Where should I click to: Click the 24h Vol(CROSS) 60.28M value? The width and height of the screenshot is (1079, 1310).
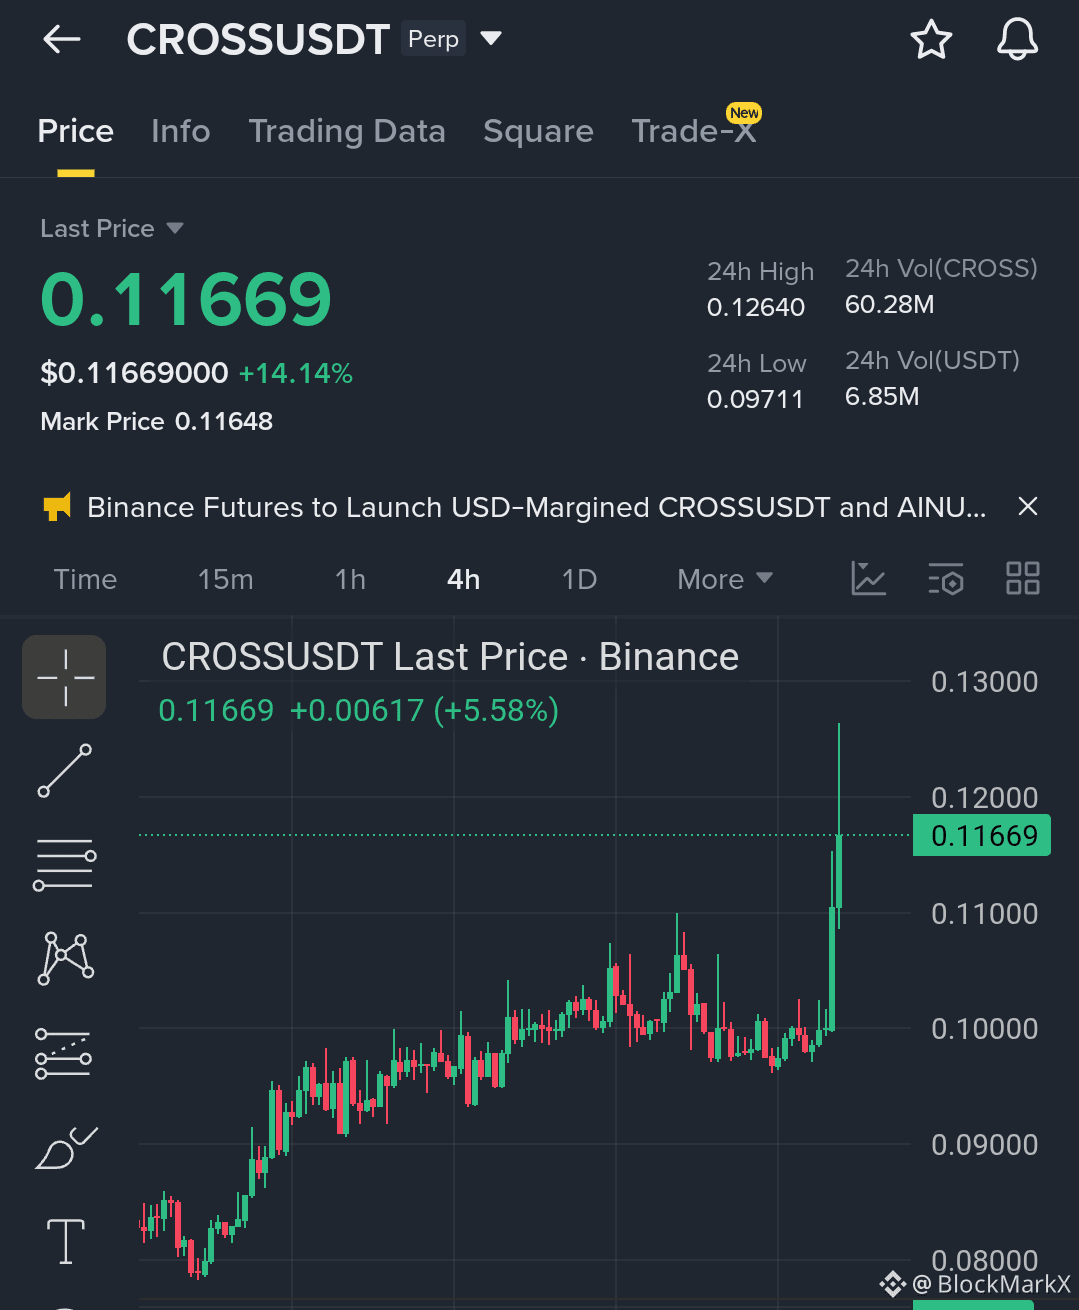pyautogui.click(x=889, y=304)
